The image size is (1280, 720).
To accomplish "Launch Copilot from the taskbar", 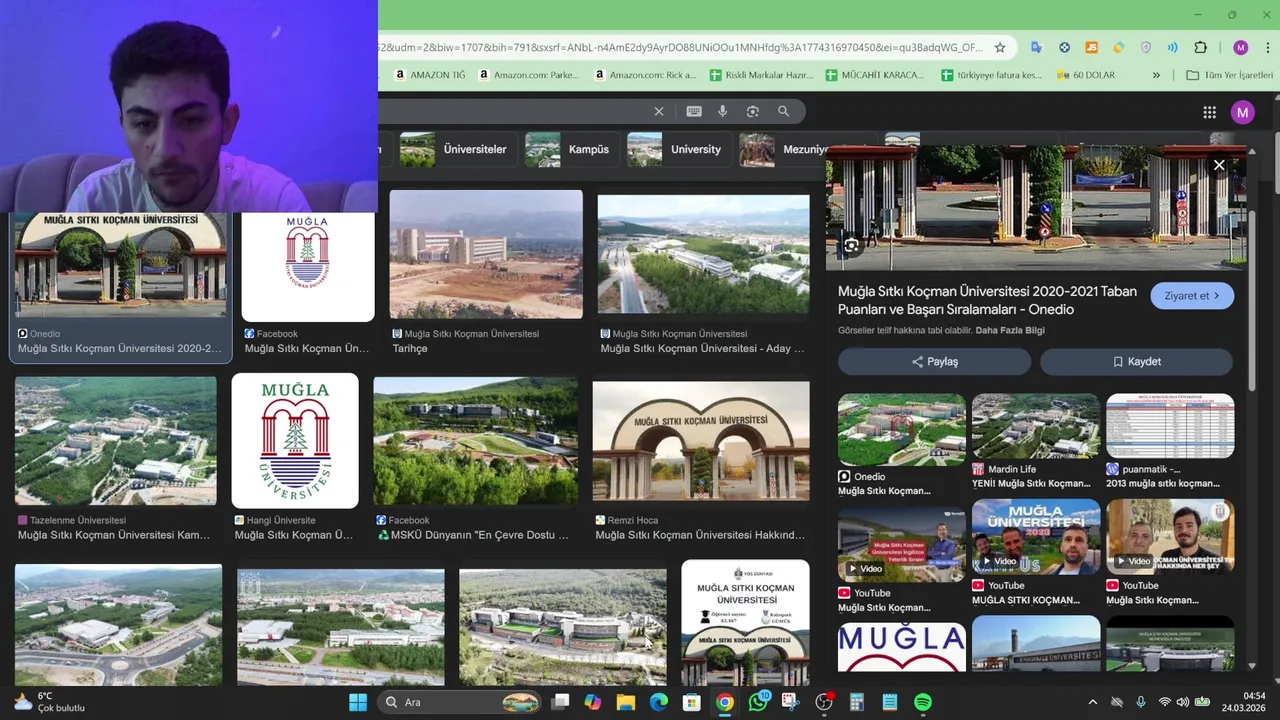I will 593,702.
